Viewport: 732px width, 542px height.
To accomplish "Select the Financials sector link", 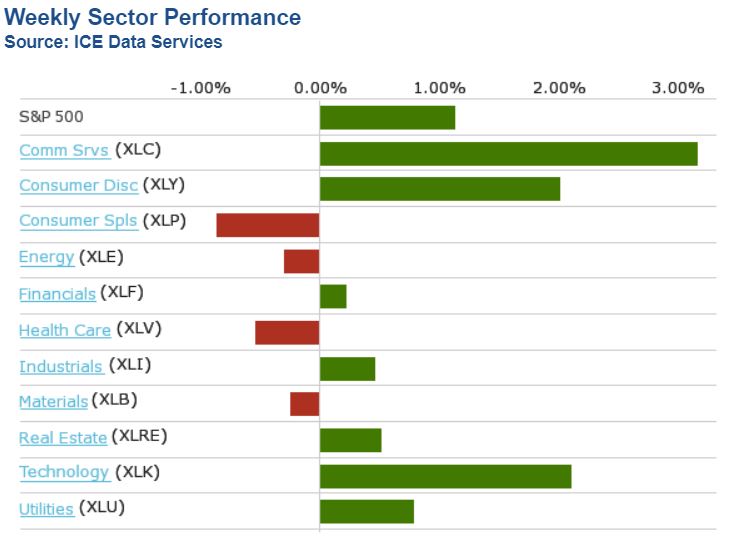I will [57, 293].
